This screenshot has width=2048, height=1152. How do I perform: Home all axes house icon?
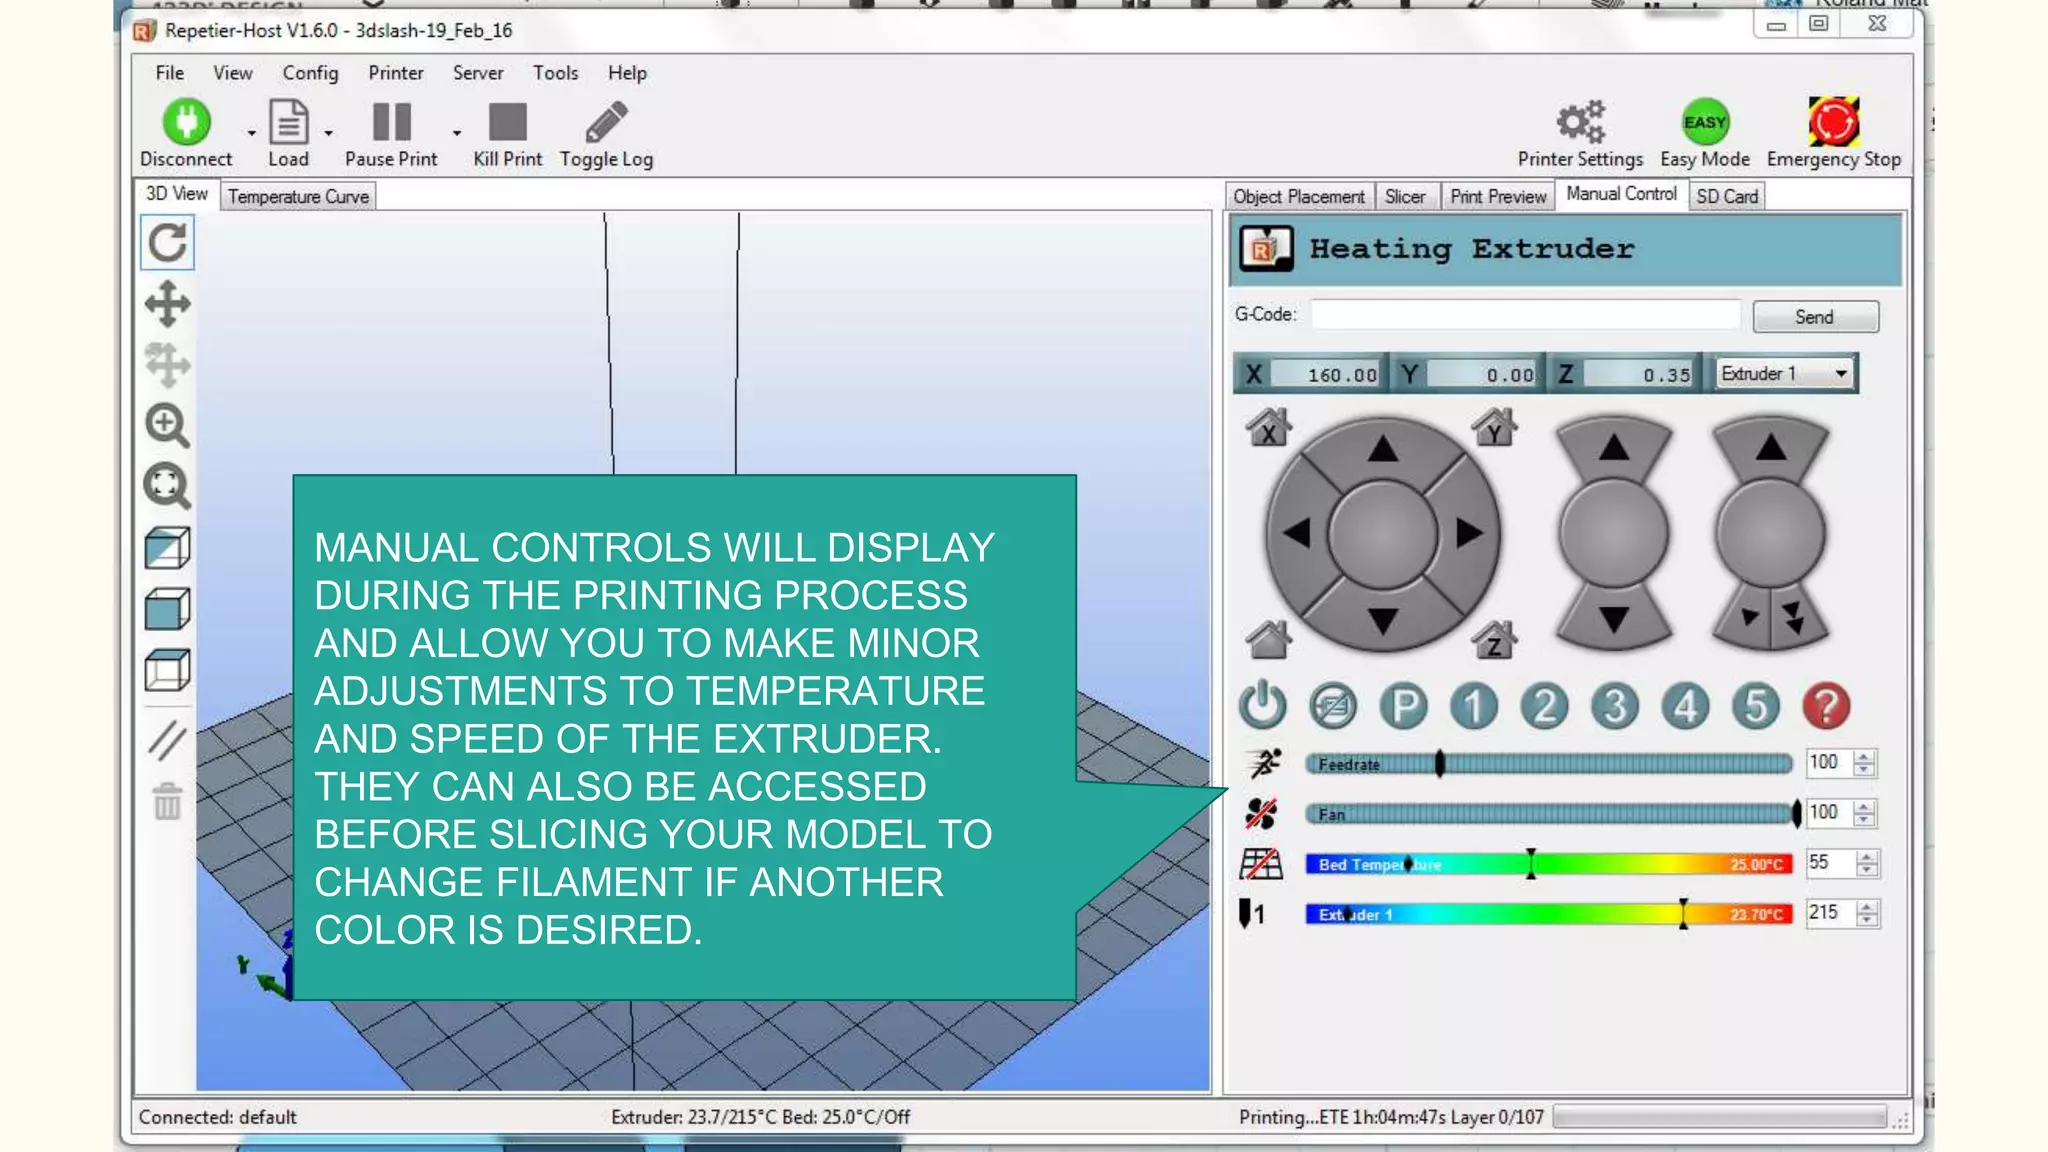click(x=1268, y=640)
